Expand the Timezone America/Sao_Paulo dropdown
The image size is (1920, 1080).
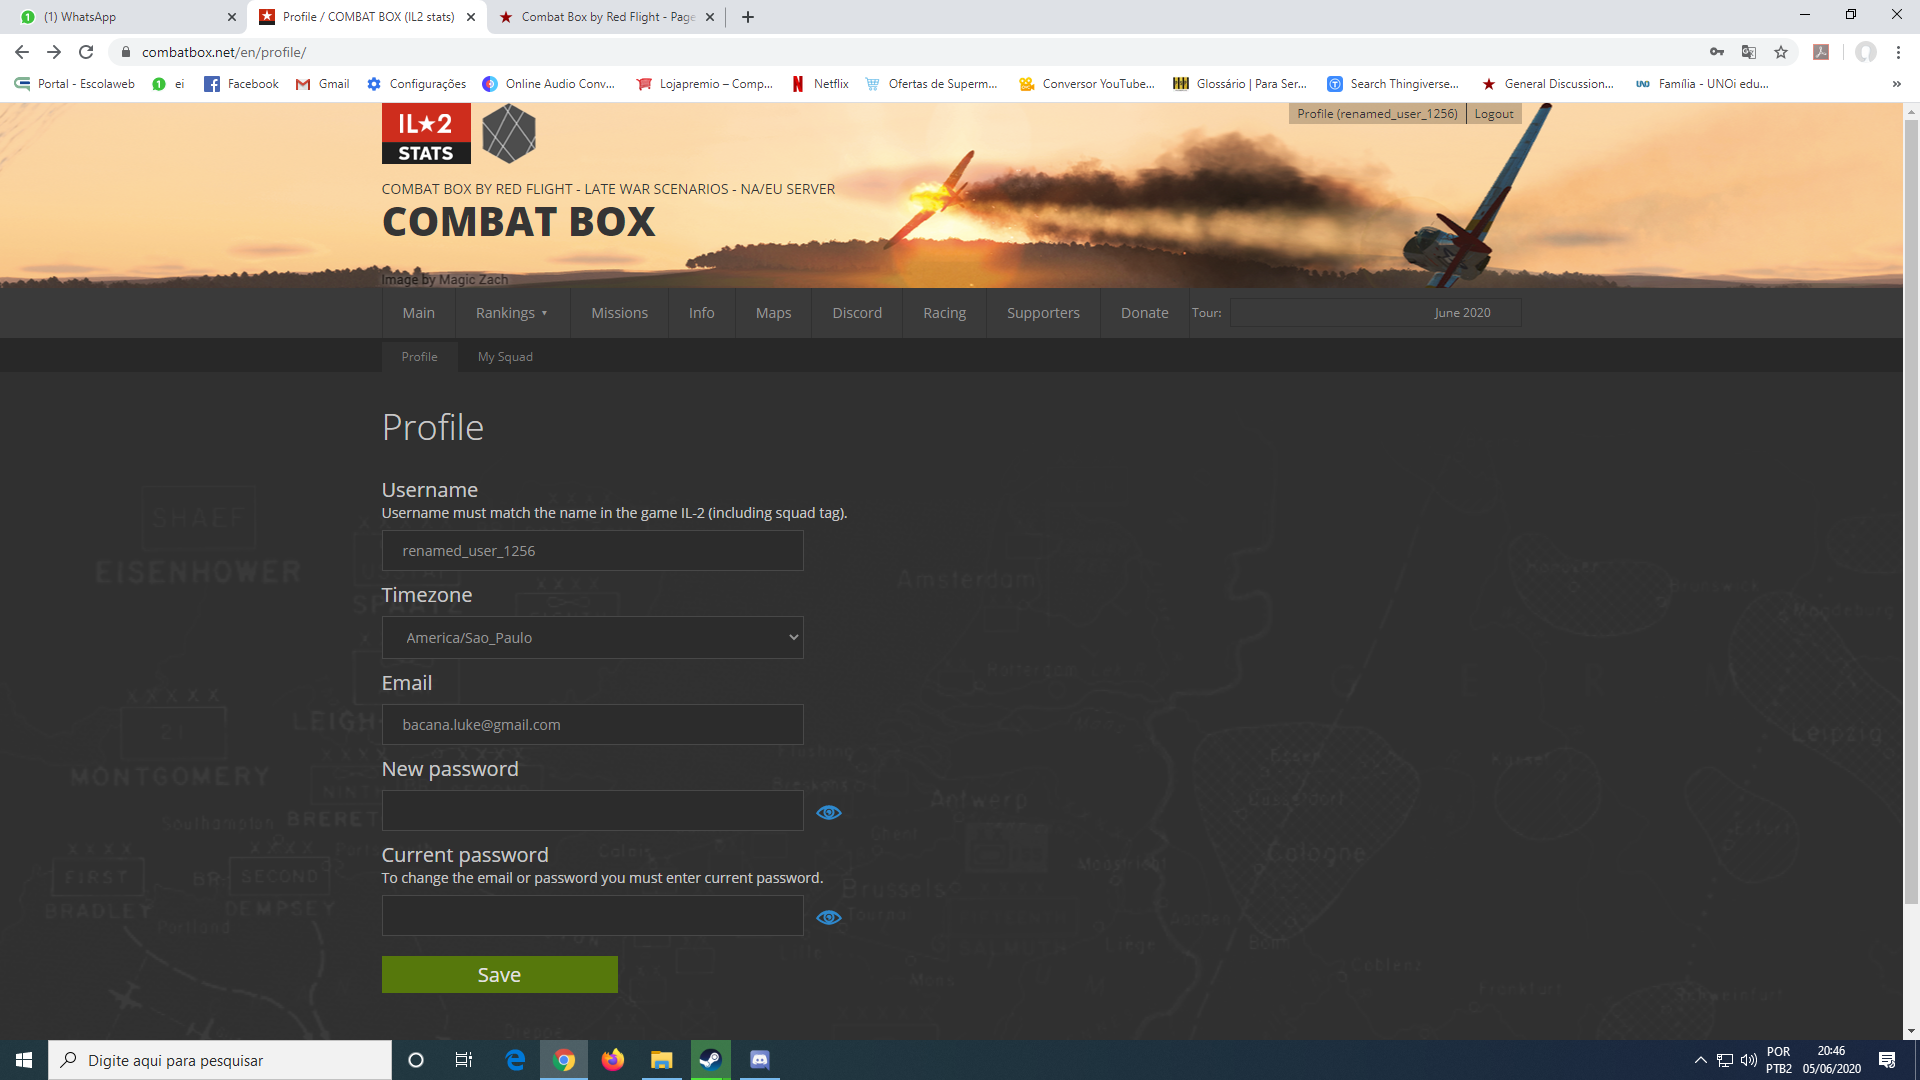pyautogui.click(x=593, y=638)
